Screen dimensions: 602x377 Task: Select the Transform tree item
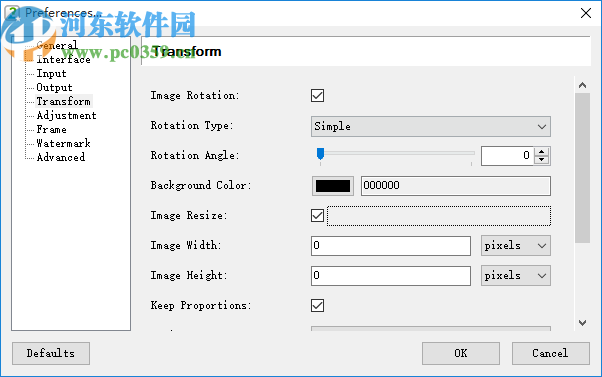click(x=64, y=101)
